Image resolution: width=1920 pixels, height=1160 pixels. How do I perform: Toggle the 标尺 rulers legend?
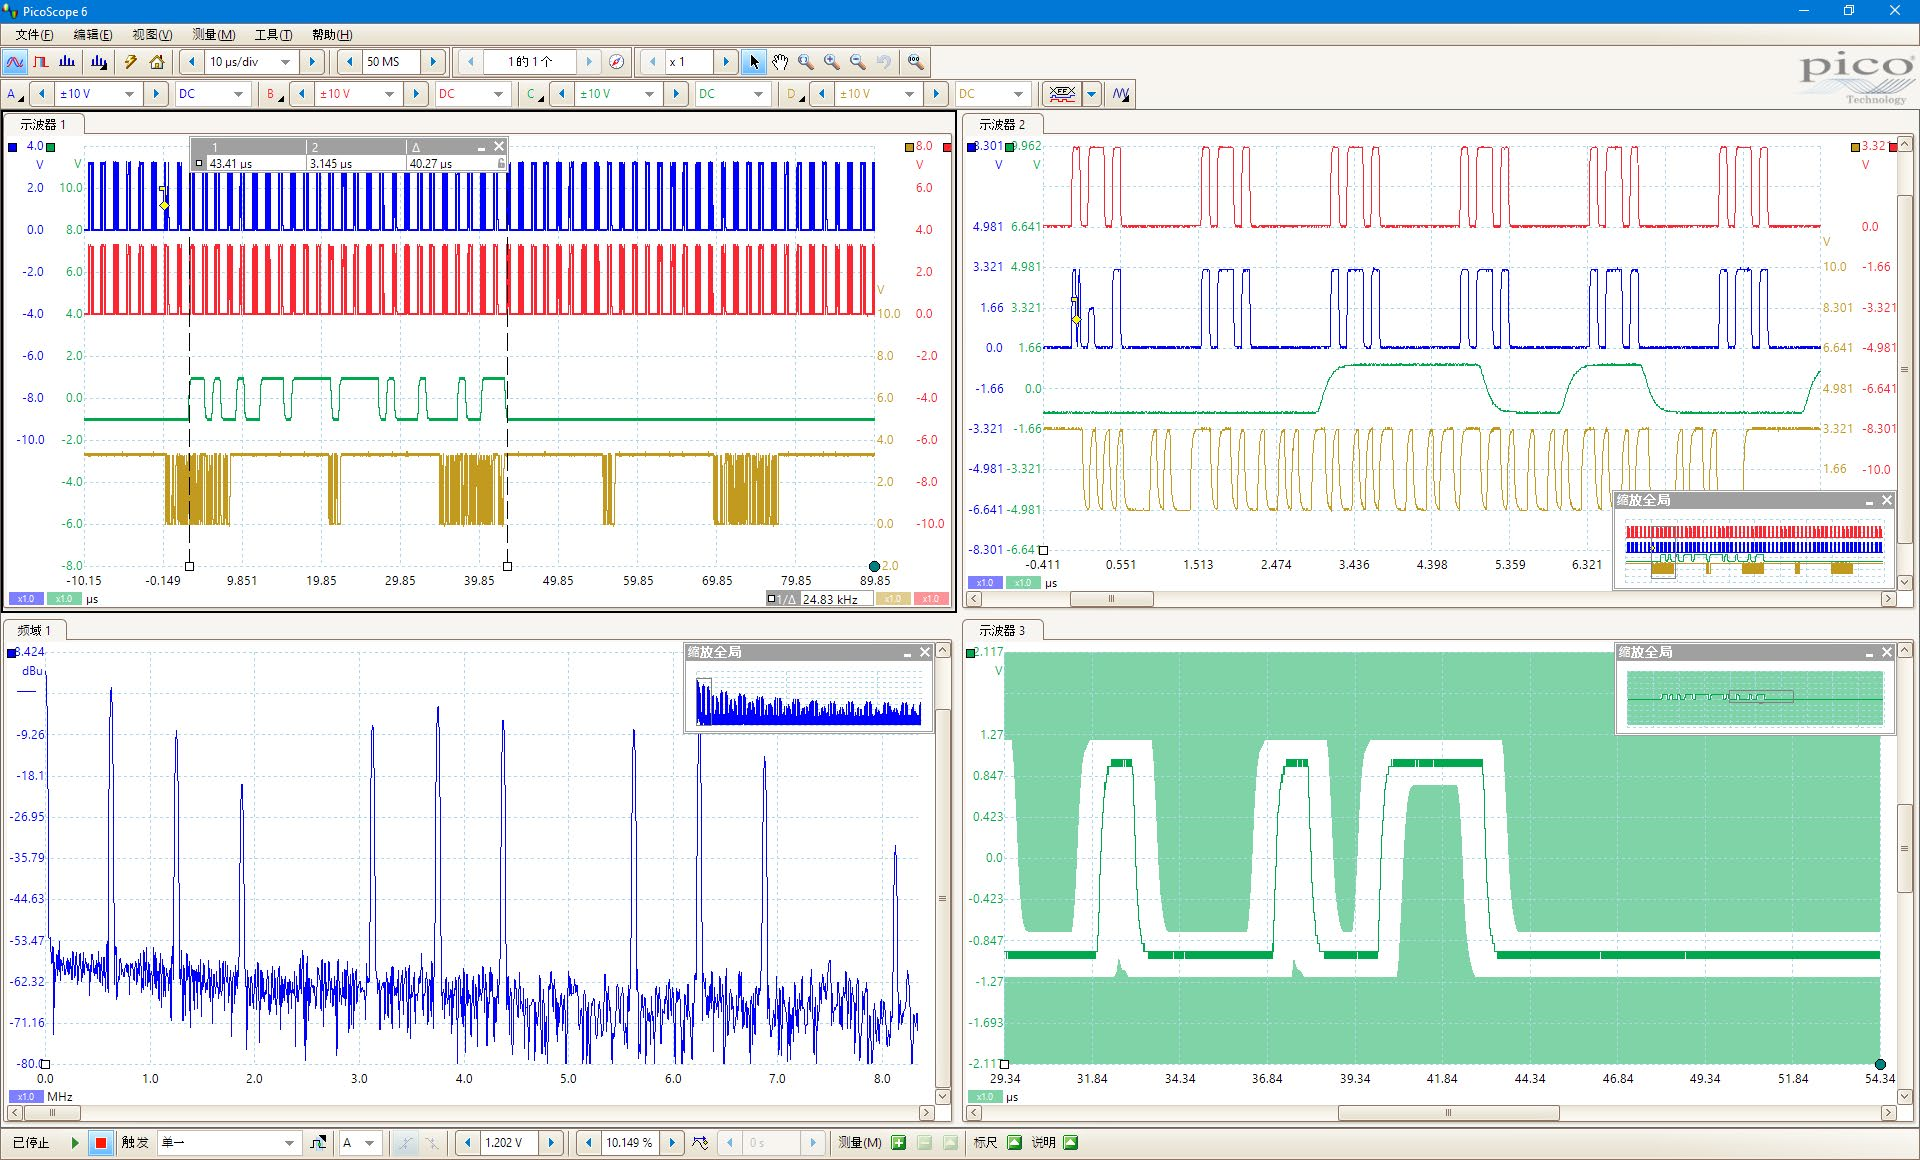pyautogui.click(x=1014, y=1143)
